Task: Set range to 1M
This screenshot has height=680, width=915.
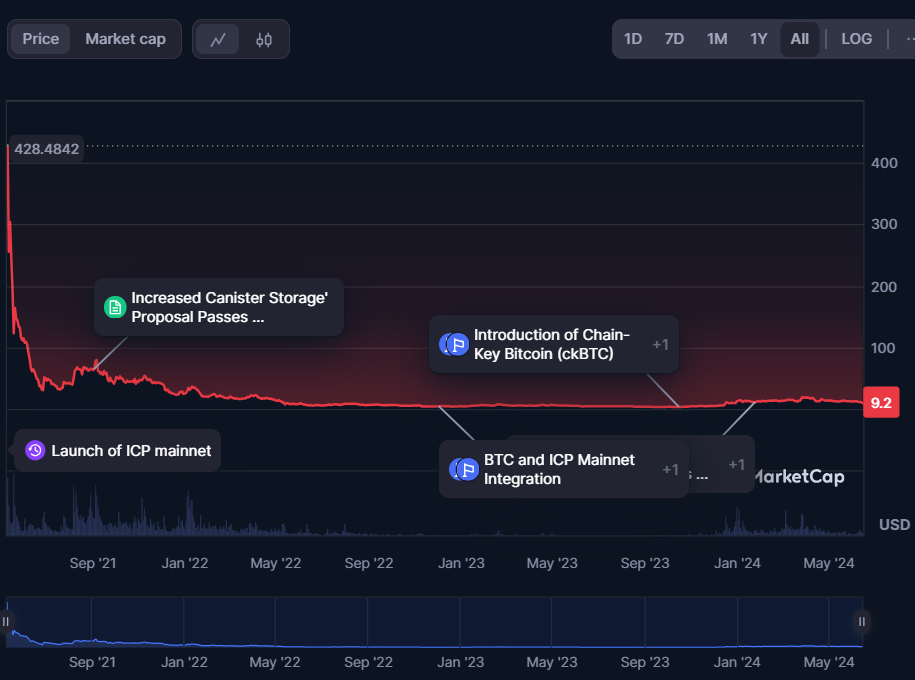Action: [717, 39]
